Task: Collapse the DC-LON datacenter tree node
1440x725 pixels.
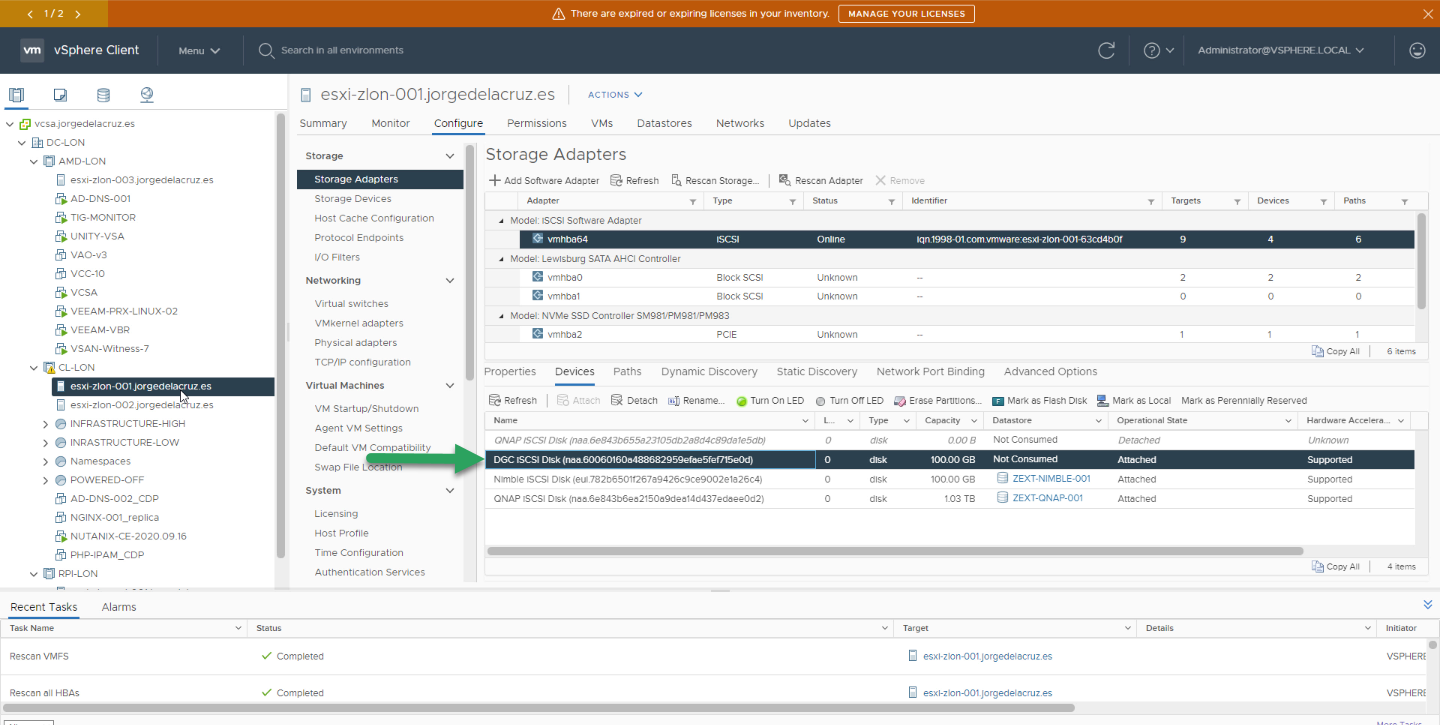Action: (x=24, y=143)
